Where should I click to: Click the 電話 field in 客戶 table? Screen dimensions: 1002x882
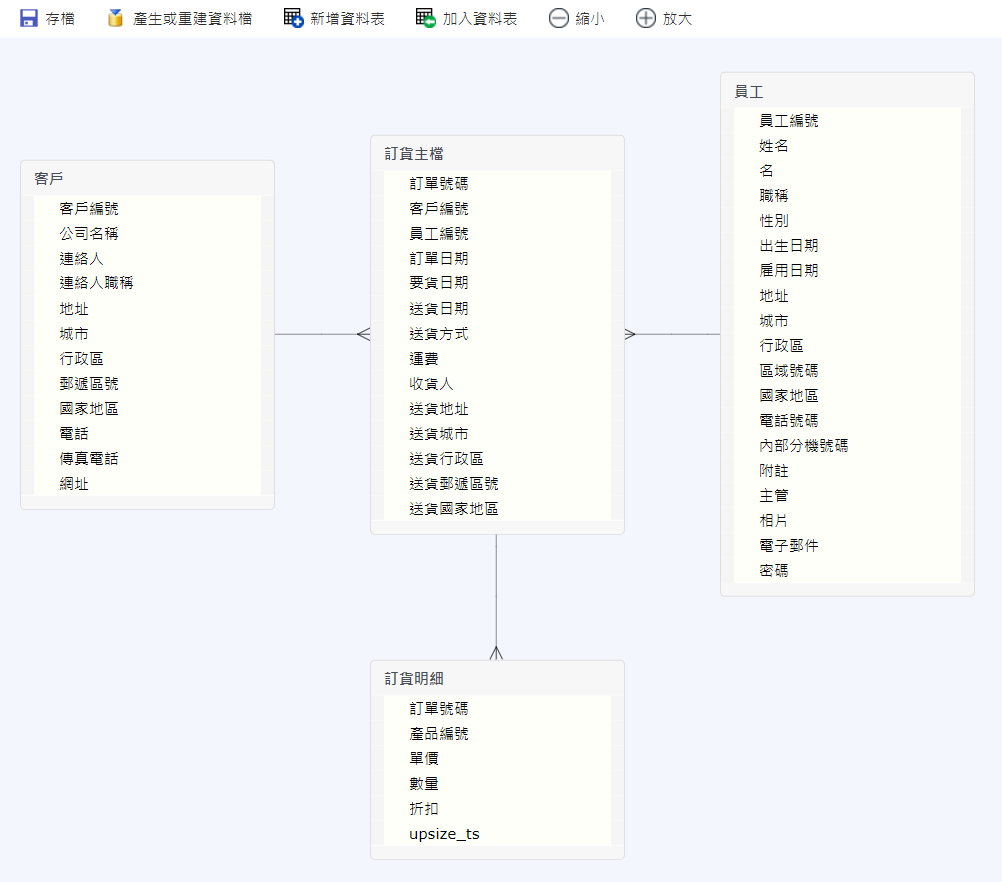pos(148,433)
